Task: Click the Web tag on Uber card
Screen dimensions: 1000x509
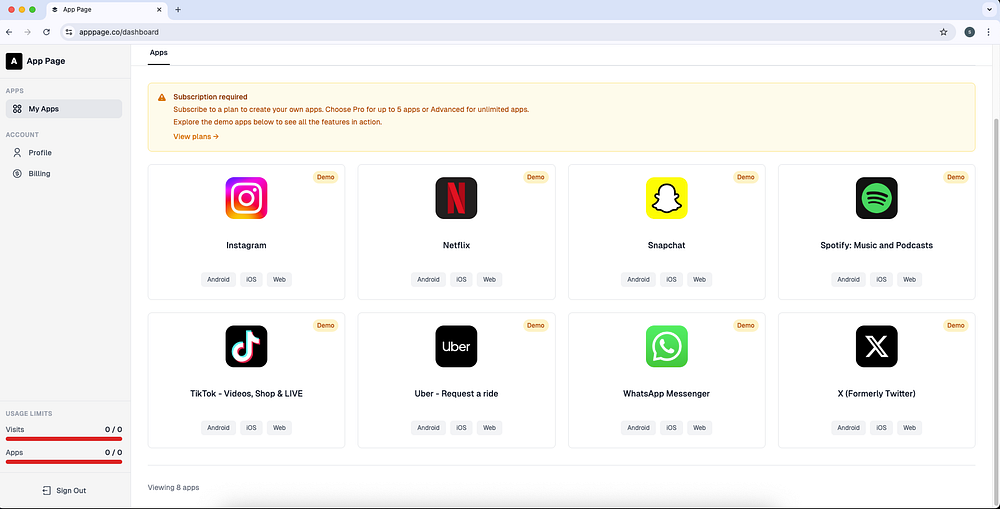Action: click(489, 427)
